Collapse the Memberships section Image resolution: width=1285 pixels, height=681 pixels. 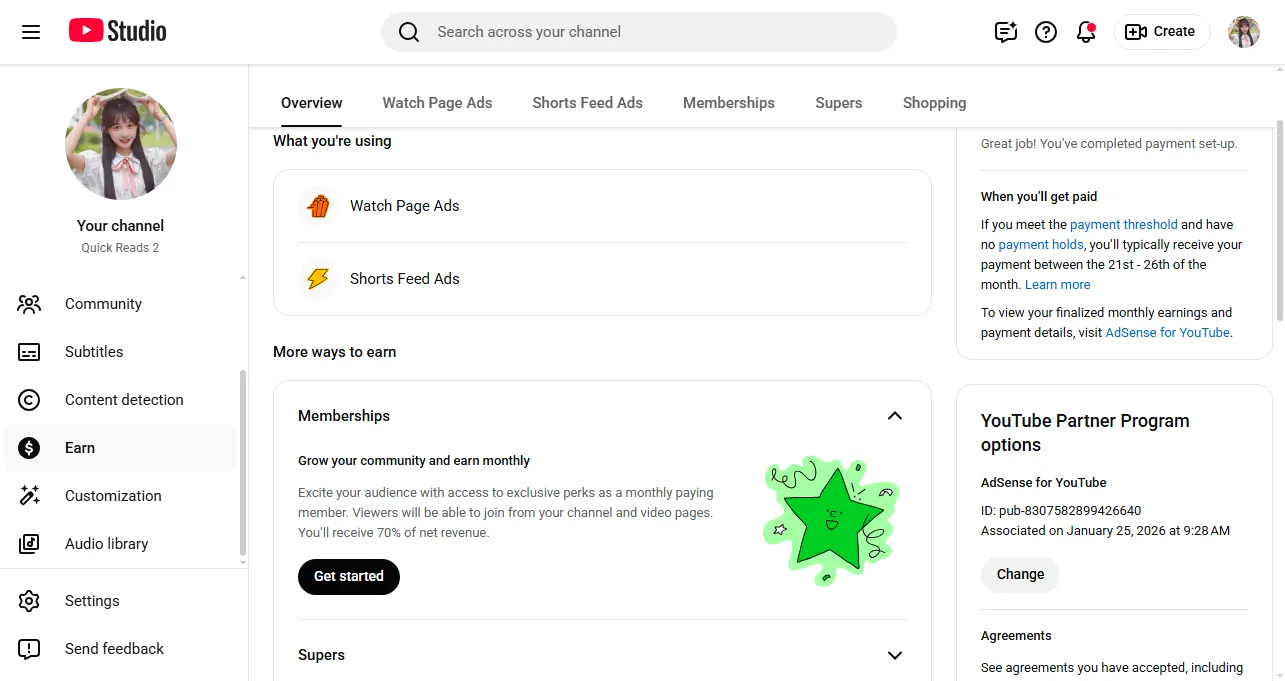pyautogui.click(x=895, y=416)
